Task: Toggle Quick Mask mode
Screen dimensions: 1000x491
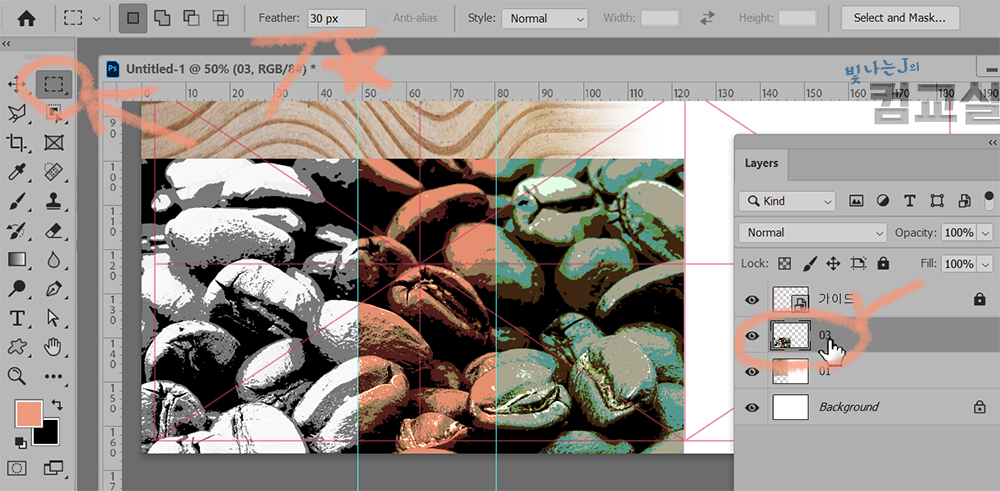Action: pyautogui.click(x=17, y=468)
